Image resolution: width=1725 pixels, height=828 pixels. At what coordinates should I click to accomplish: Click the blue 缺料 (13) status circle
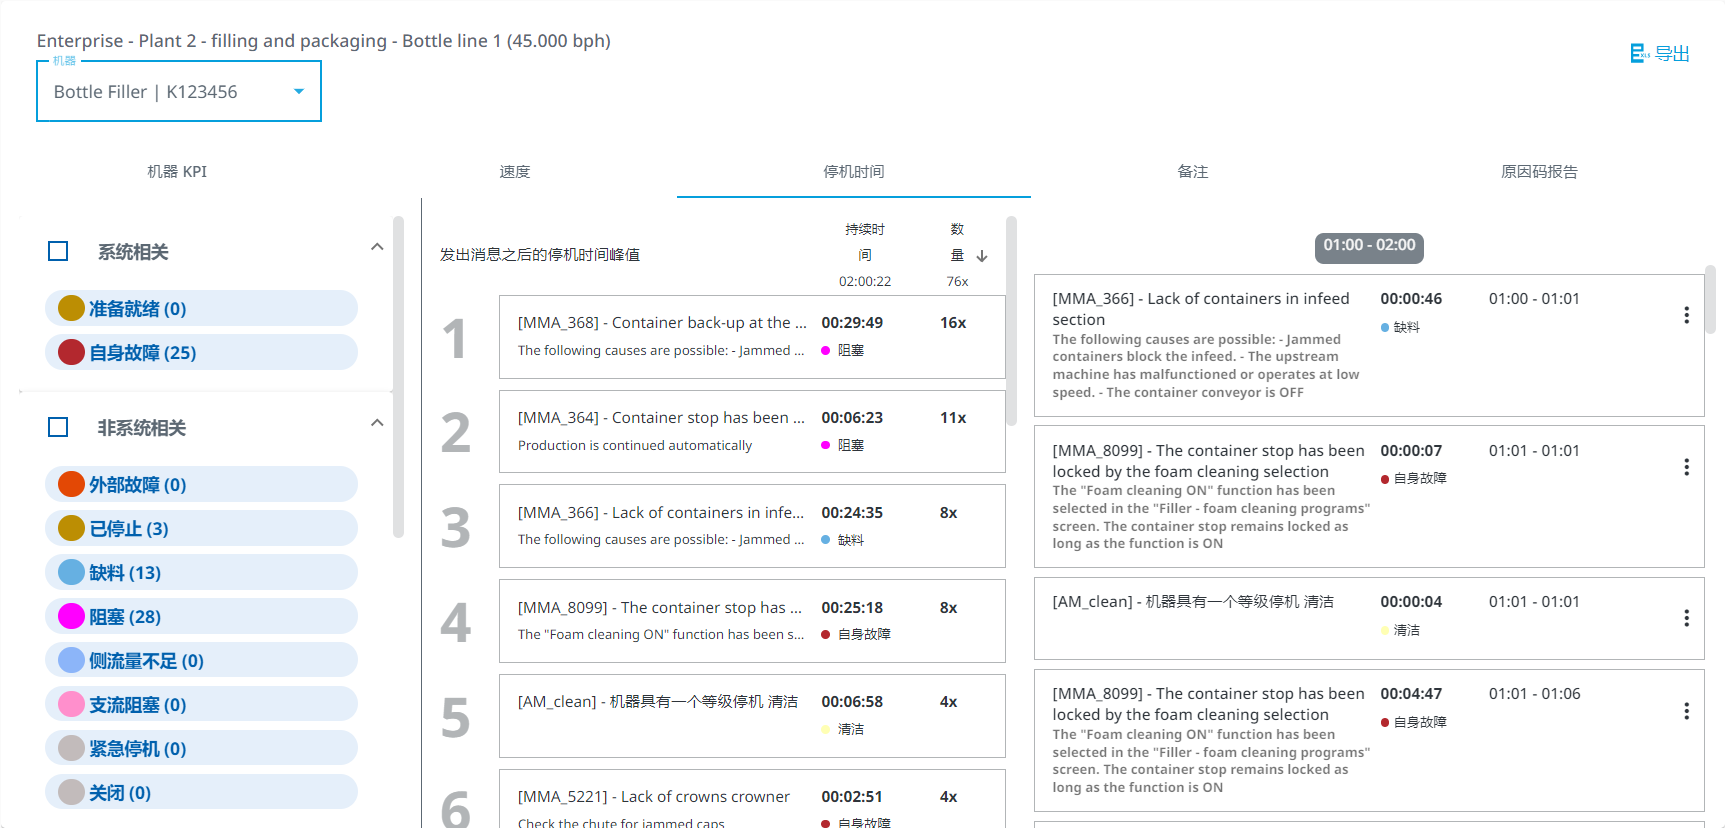71,572
